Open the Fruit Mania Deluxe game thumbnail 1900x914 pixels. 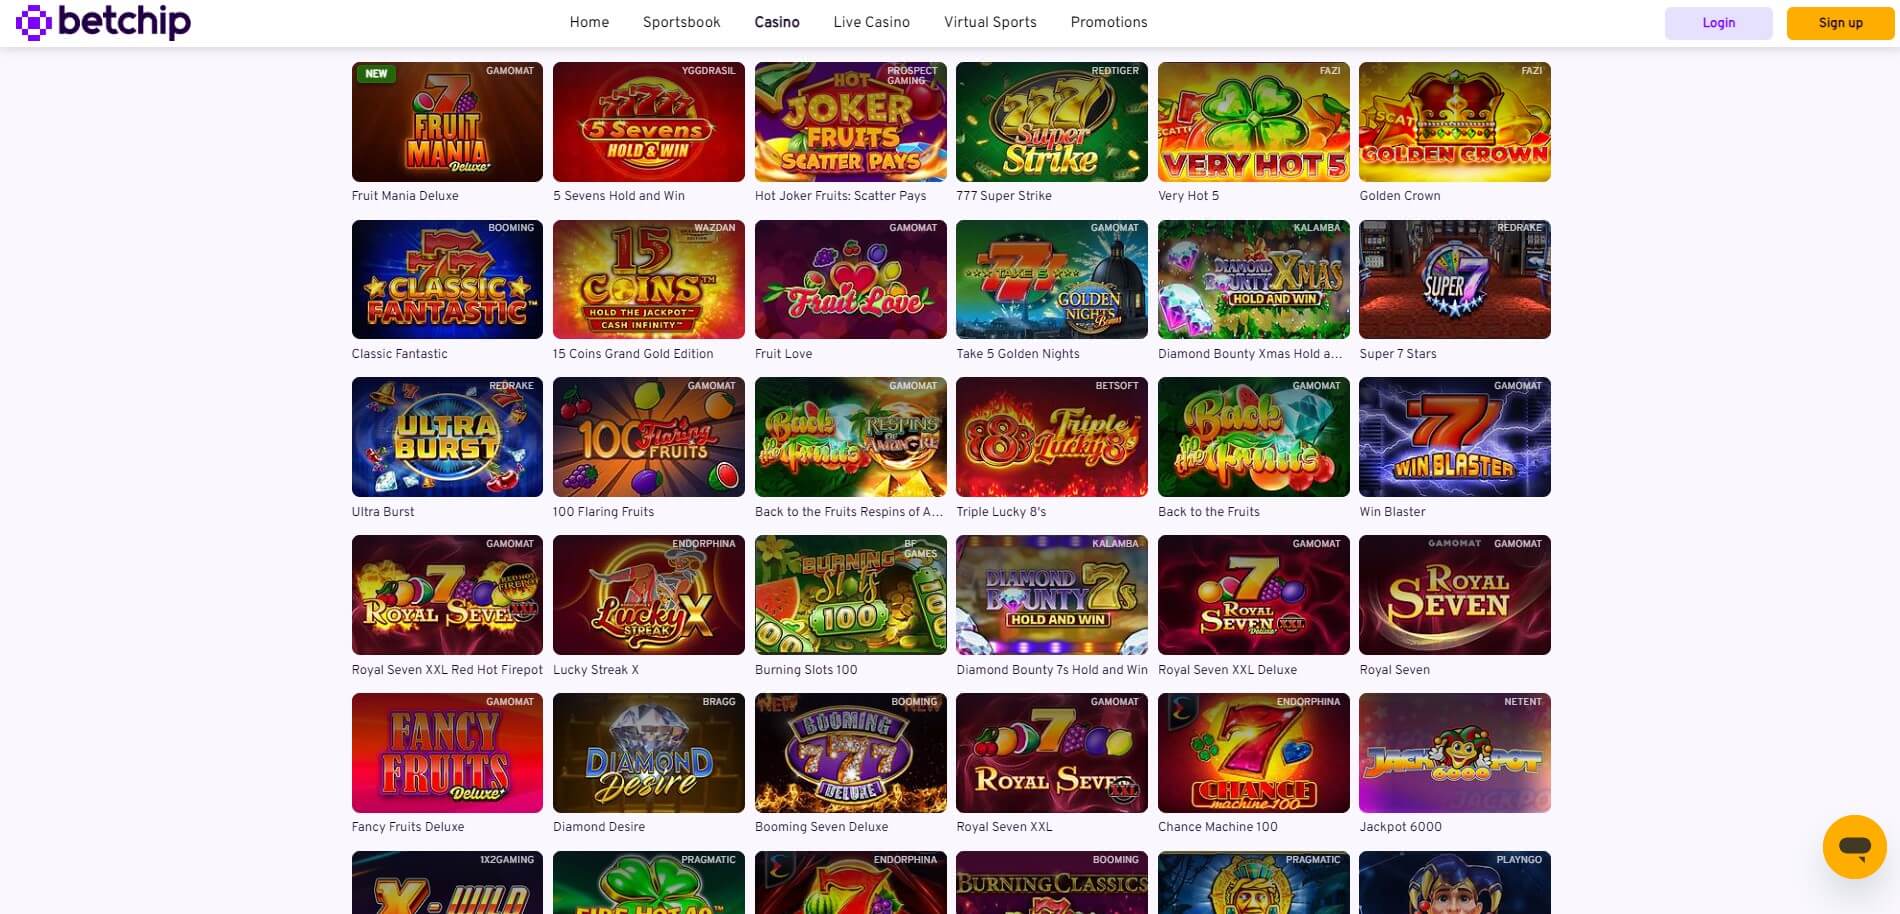click(x=447, y=122)
